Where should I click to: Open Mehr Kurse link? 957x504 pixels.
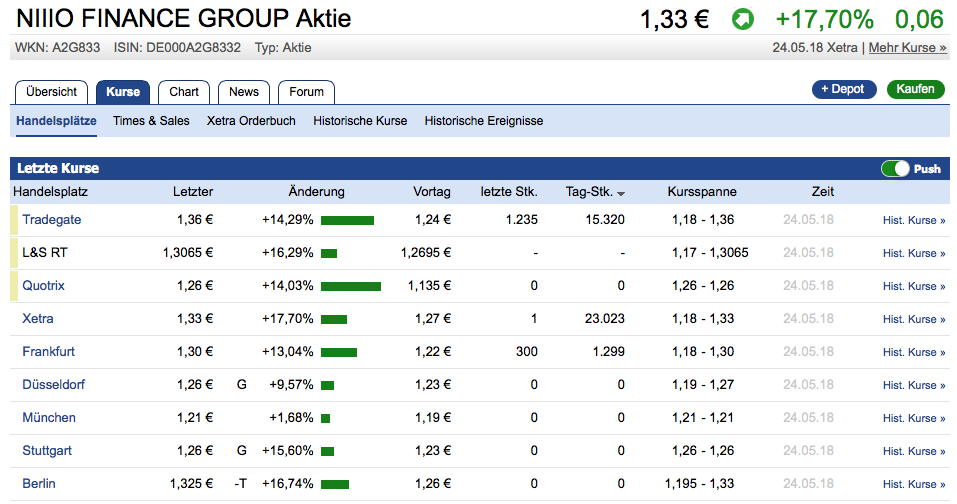click(x=907, y=47)
